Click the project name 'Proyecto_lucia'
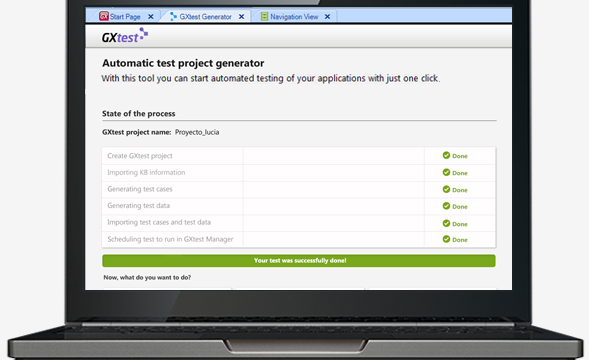This screenshot has height=360, width=589. pyautogui.click(x=197, y=132)
